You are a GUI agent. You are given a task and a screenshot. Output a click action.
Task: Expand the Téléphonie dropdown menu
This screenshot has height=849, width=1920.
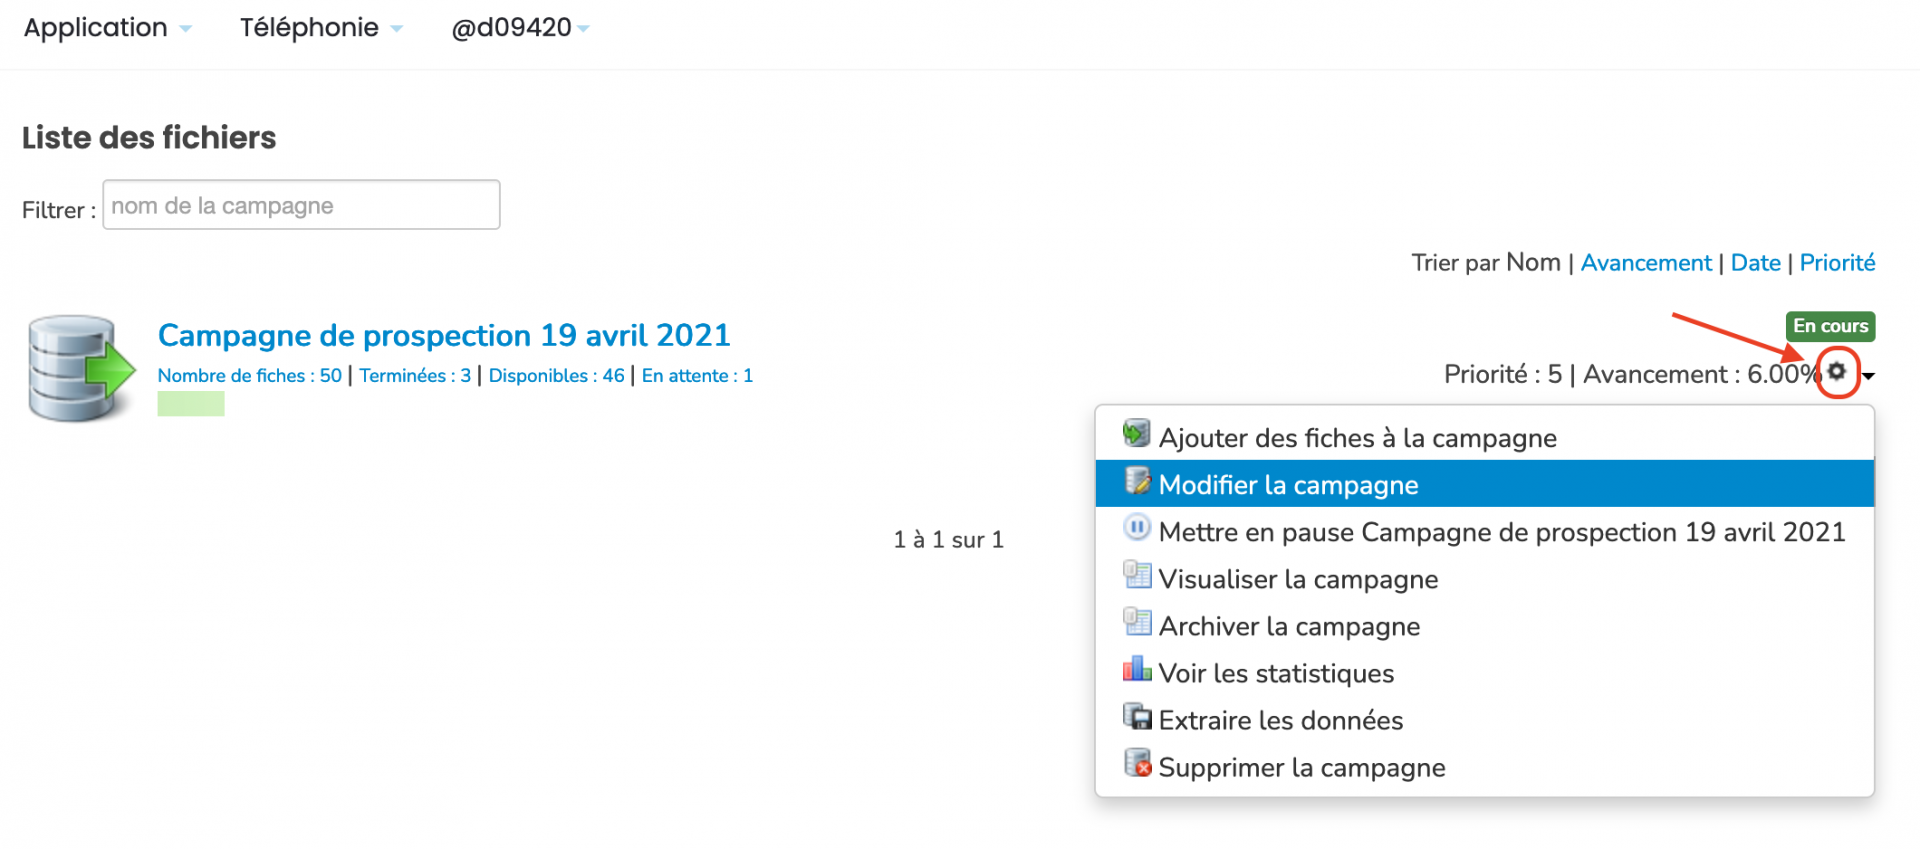pos(321,27)
